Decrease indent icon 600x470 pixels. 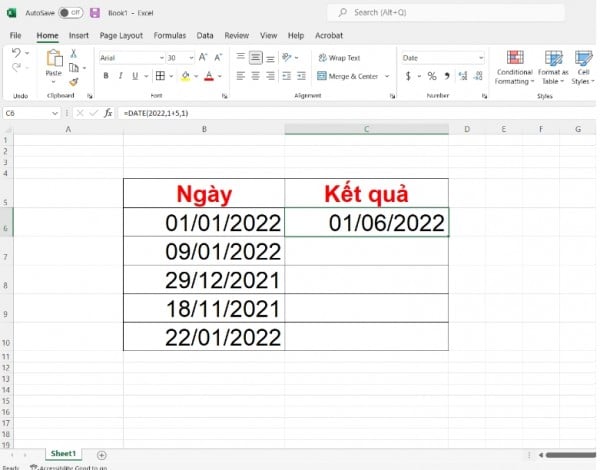[x=287, y=76]
